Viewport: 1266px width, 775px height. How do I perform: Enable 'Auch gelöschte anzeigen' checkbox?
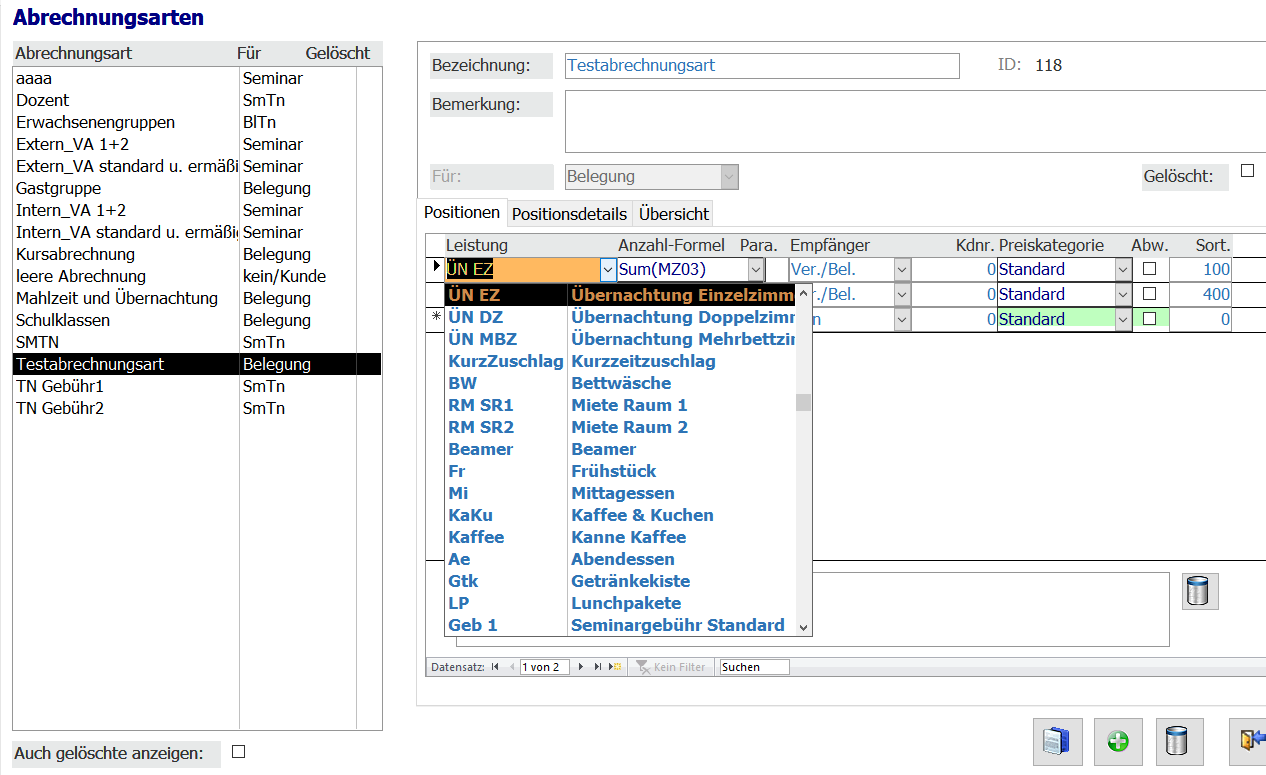(238, 752)
